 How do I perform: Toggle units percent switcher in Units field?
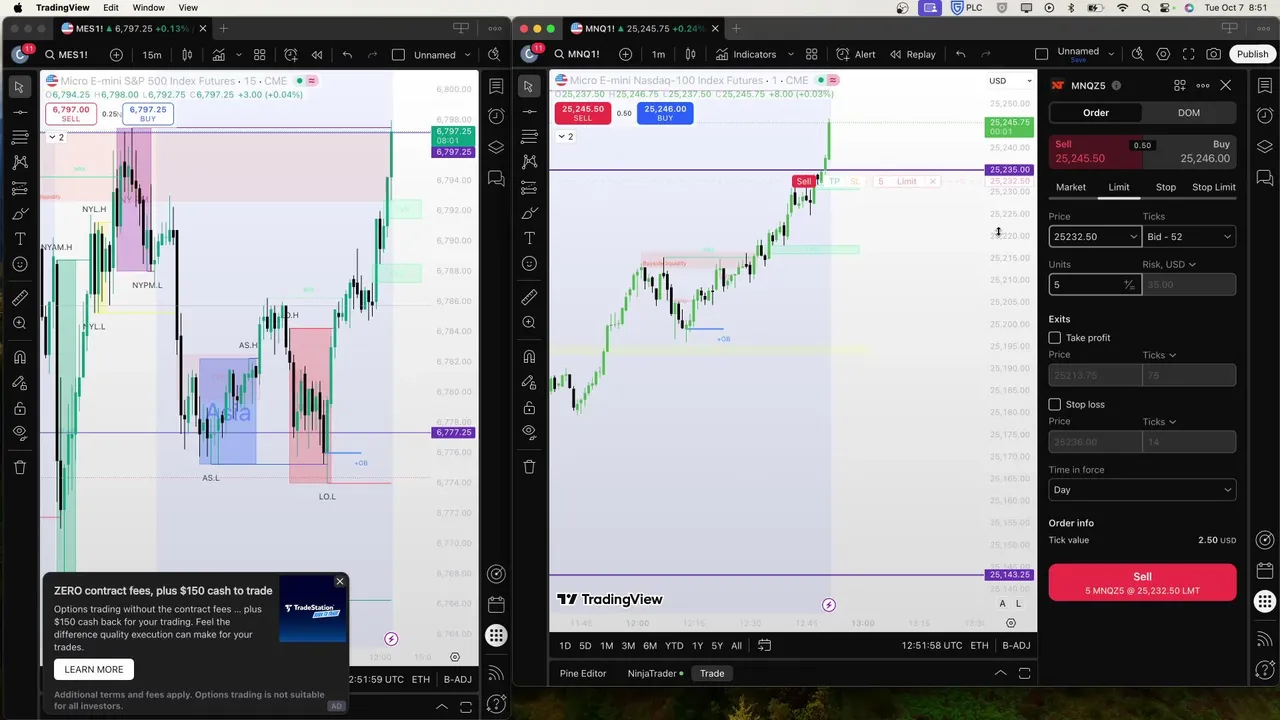point(1129,285)
